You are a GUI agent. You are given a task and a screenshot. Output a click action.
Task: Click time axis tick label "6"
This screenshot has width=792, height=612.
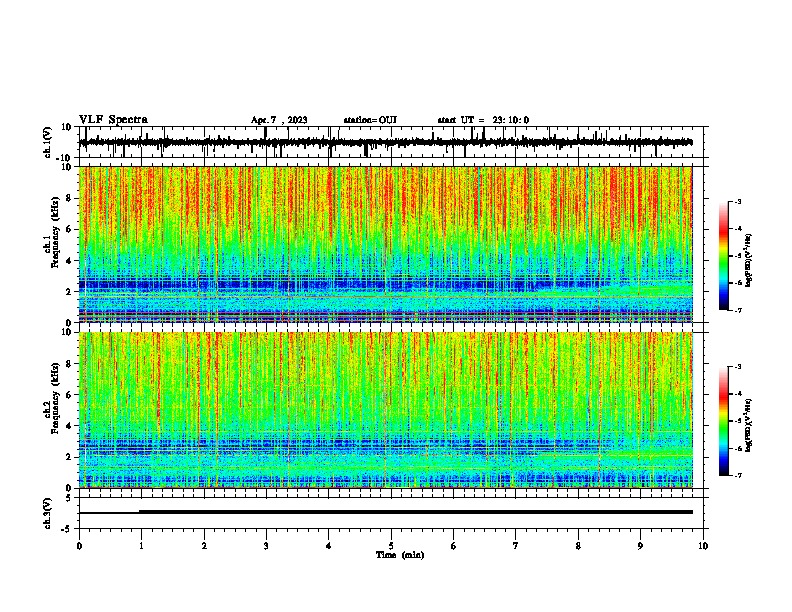[454, 546]
